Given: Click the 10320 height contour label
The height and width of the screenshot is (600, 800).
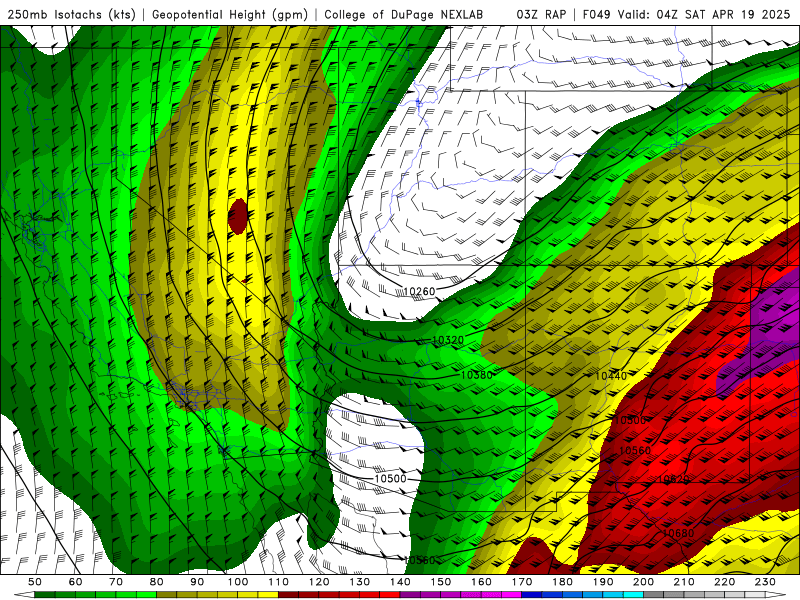Looking at the screenshot, I should 447,340.
